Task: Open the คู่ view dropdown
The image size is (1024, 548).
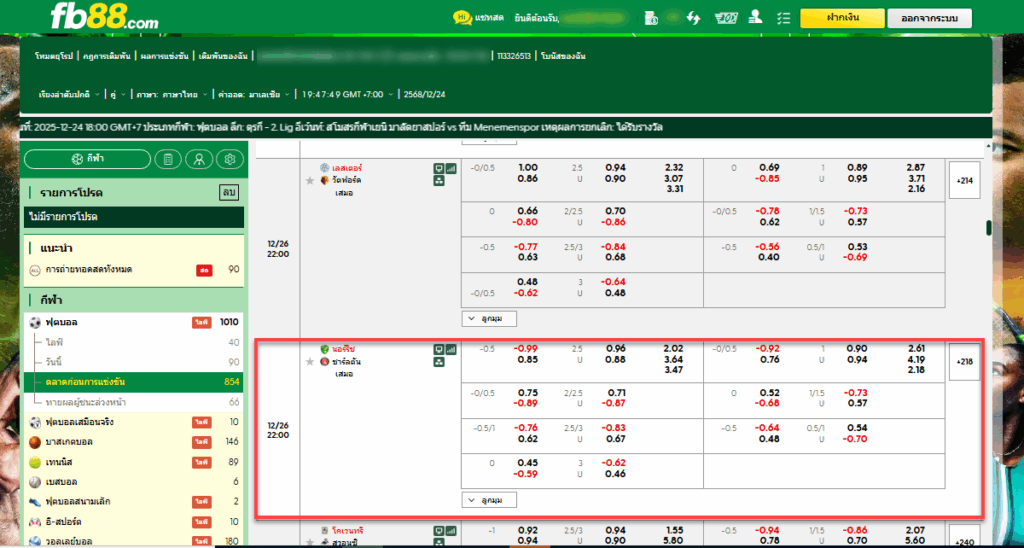Action: click(118, 94)
